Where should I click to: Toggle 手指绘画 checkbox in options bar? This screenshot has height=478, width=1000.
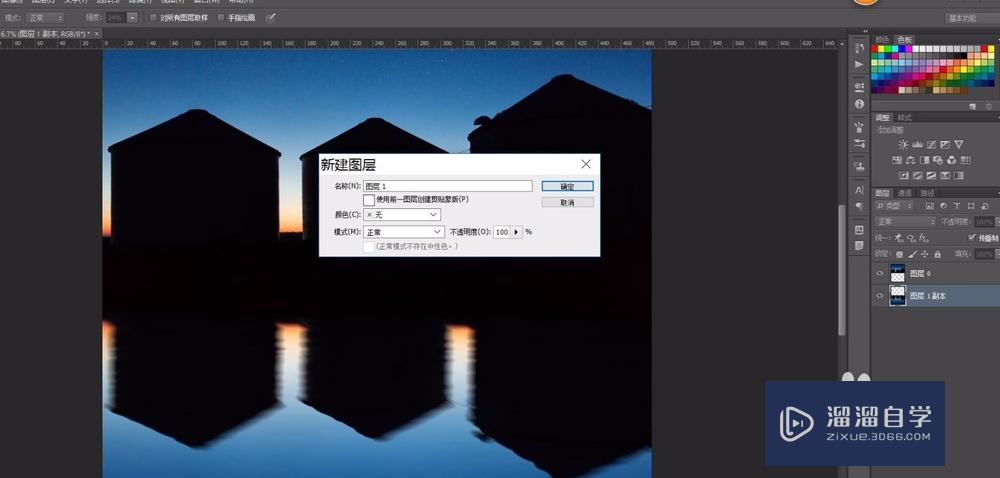coord(221,17)
